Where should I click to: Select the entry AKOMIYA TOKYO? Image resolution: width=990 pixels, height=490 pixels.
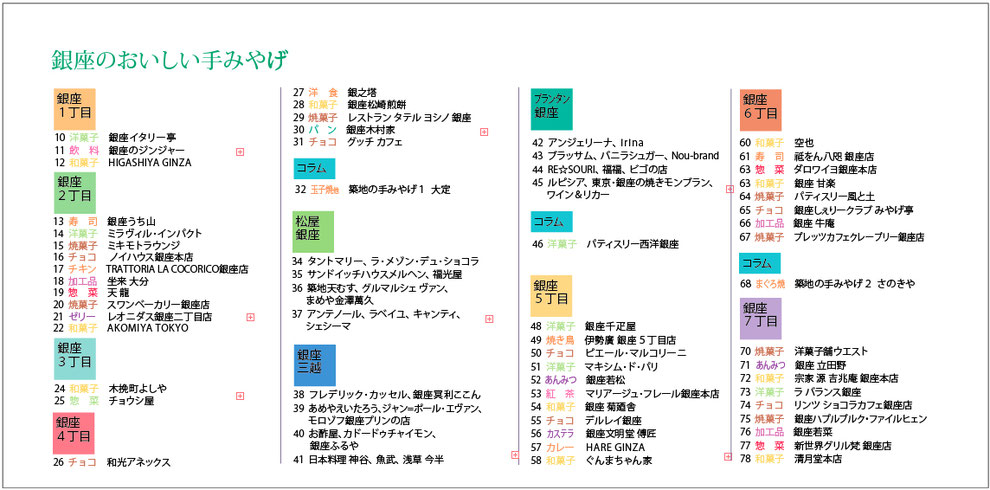point(148,328)
